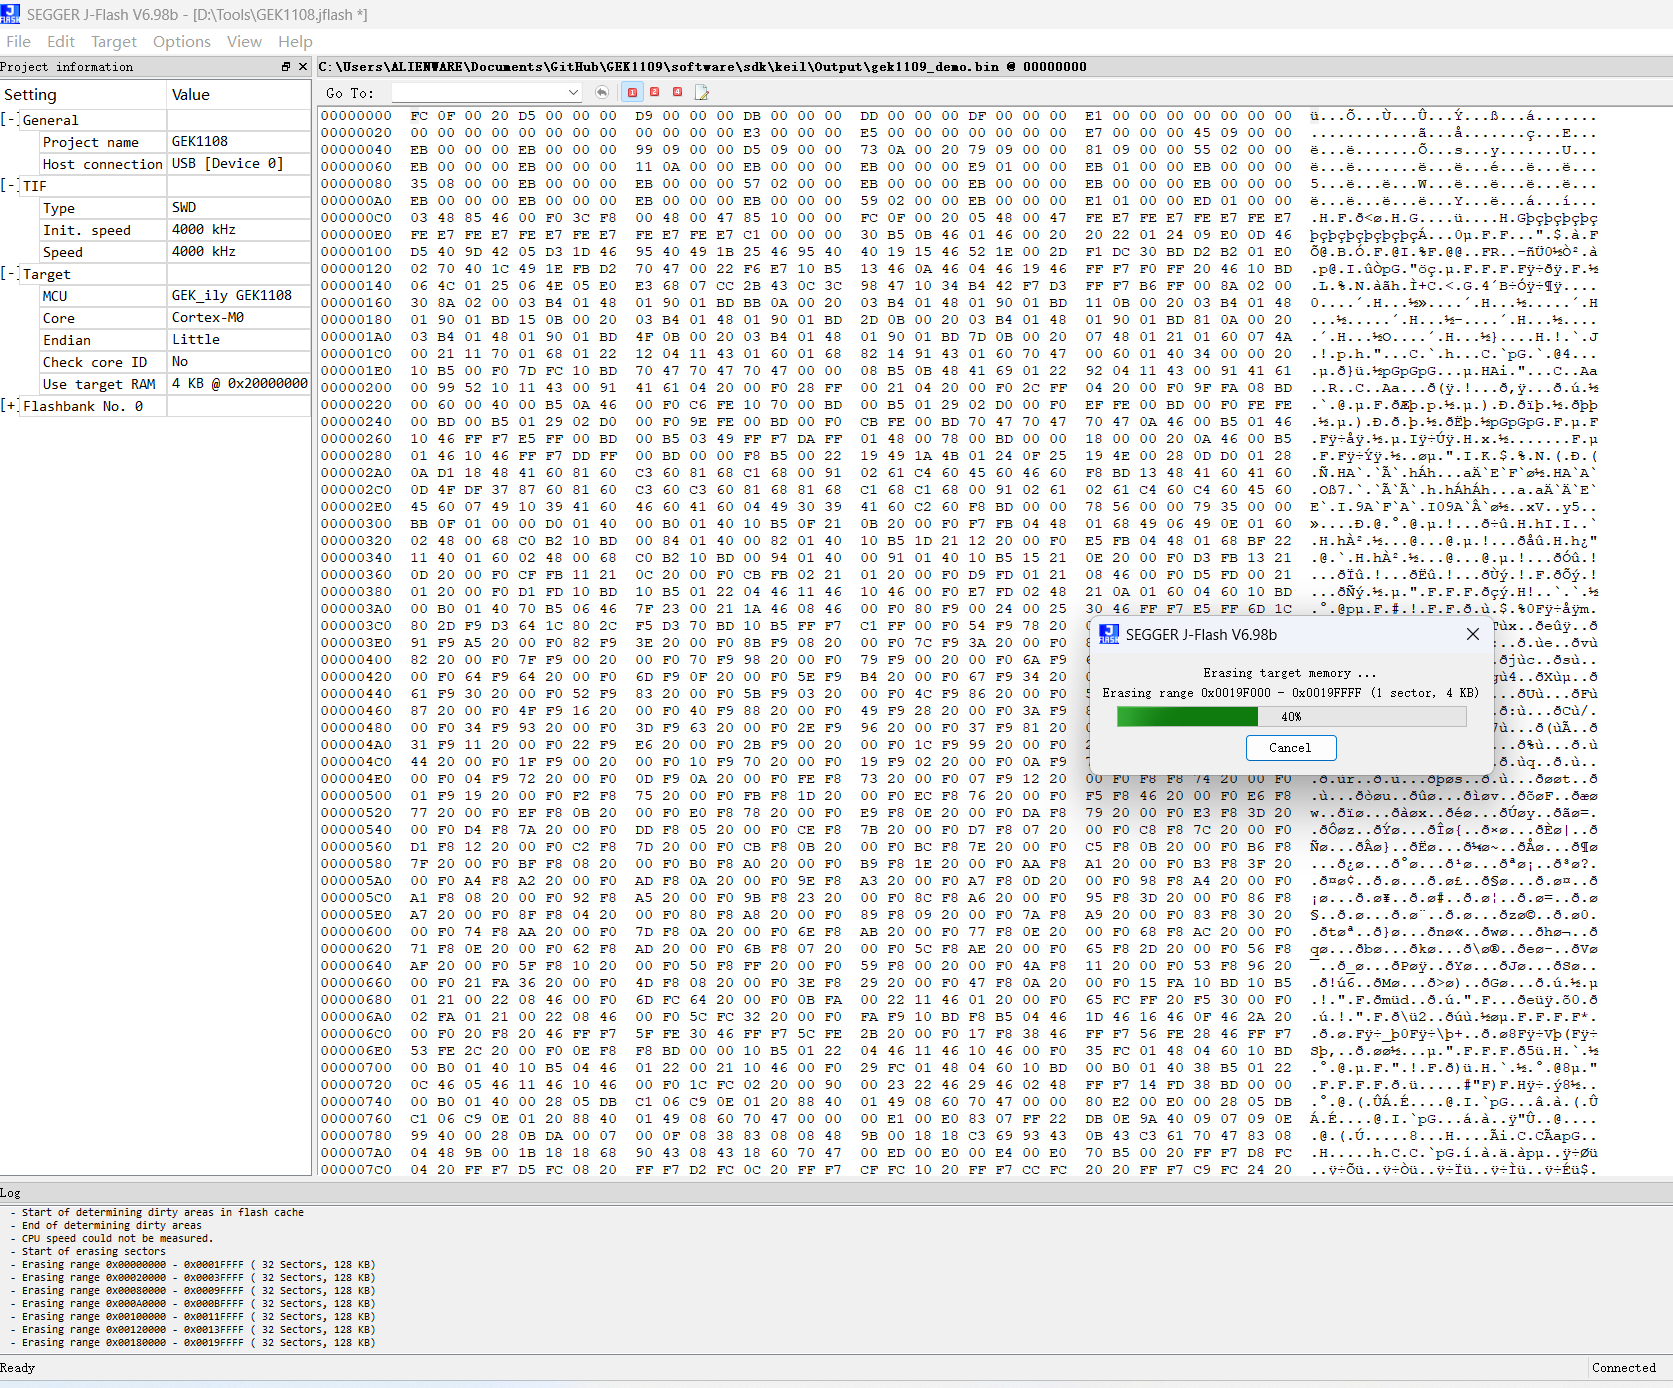Select the SWD value cell

239,207
